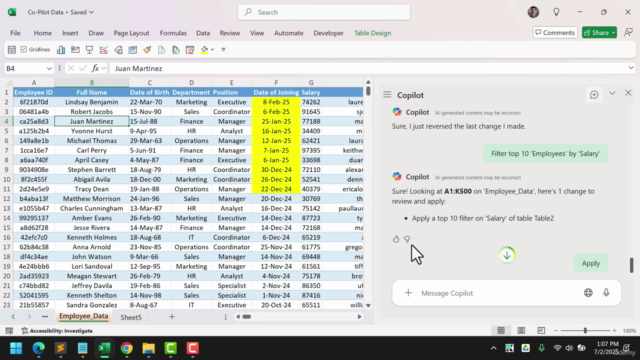Image resolution: width=640 pixels, height=360 pixels.
Task: Open the customize quick toolbar dropdown
Action: [x=223, y=50]
